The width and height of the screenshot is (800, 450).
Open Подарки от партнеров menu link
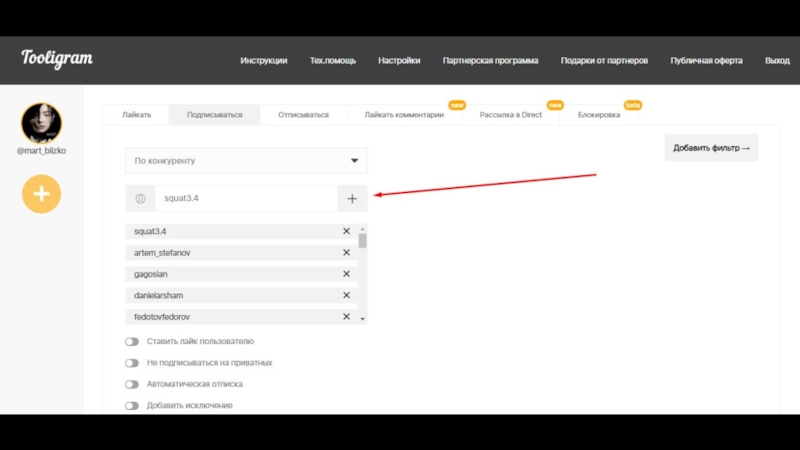click(604, 61)
